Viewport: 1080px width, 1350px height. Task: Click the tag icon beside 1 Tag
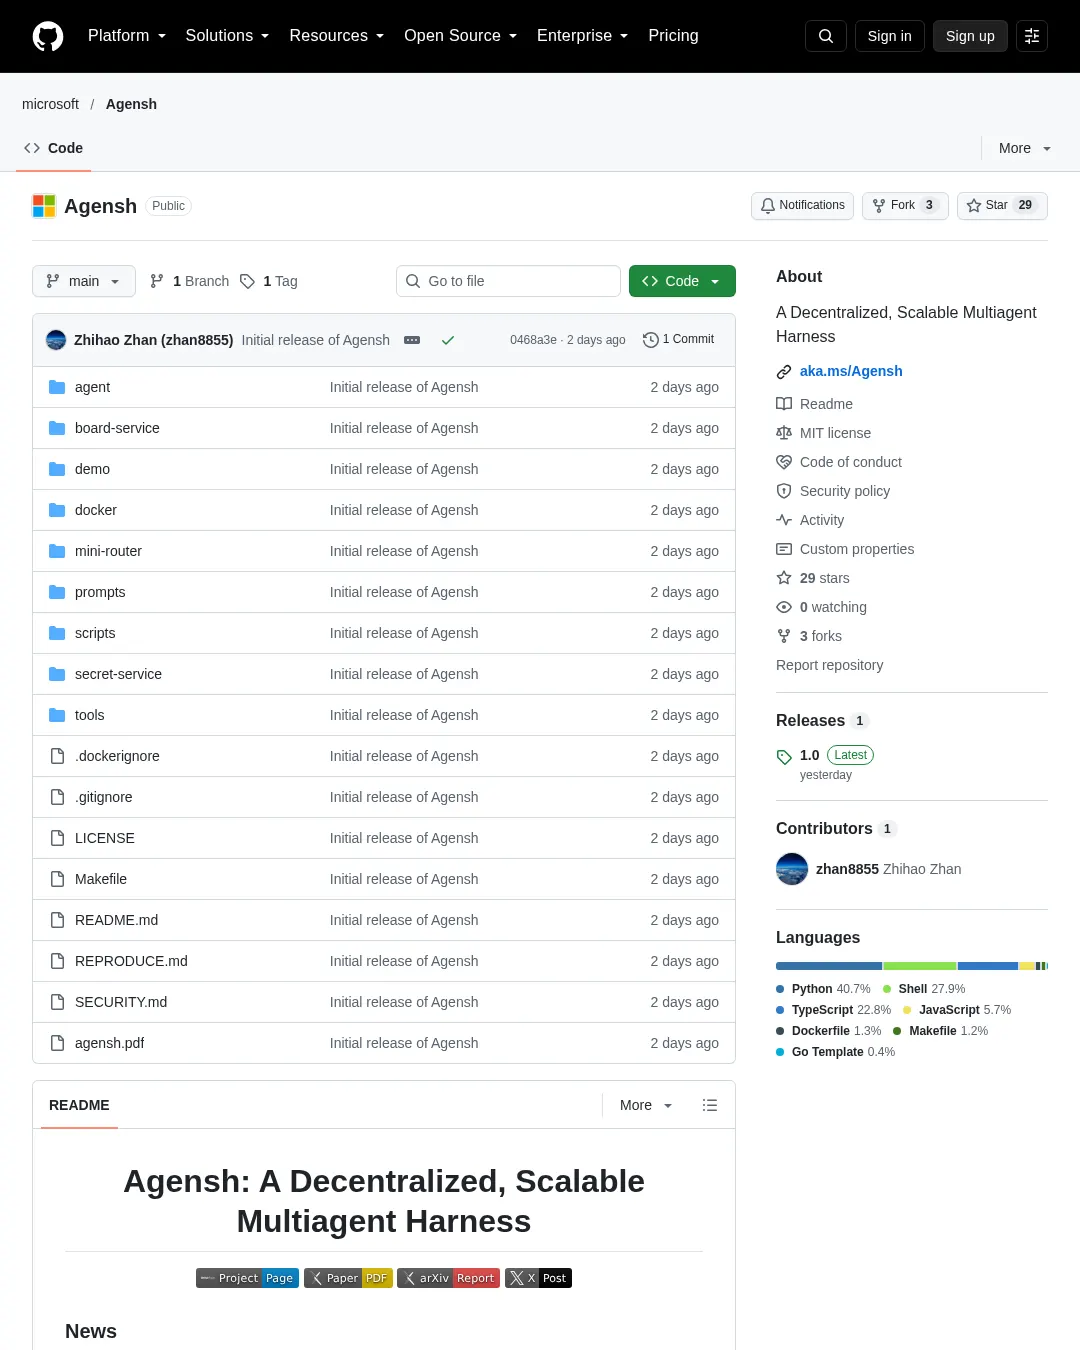[247, 281]
